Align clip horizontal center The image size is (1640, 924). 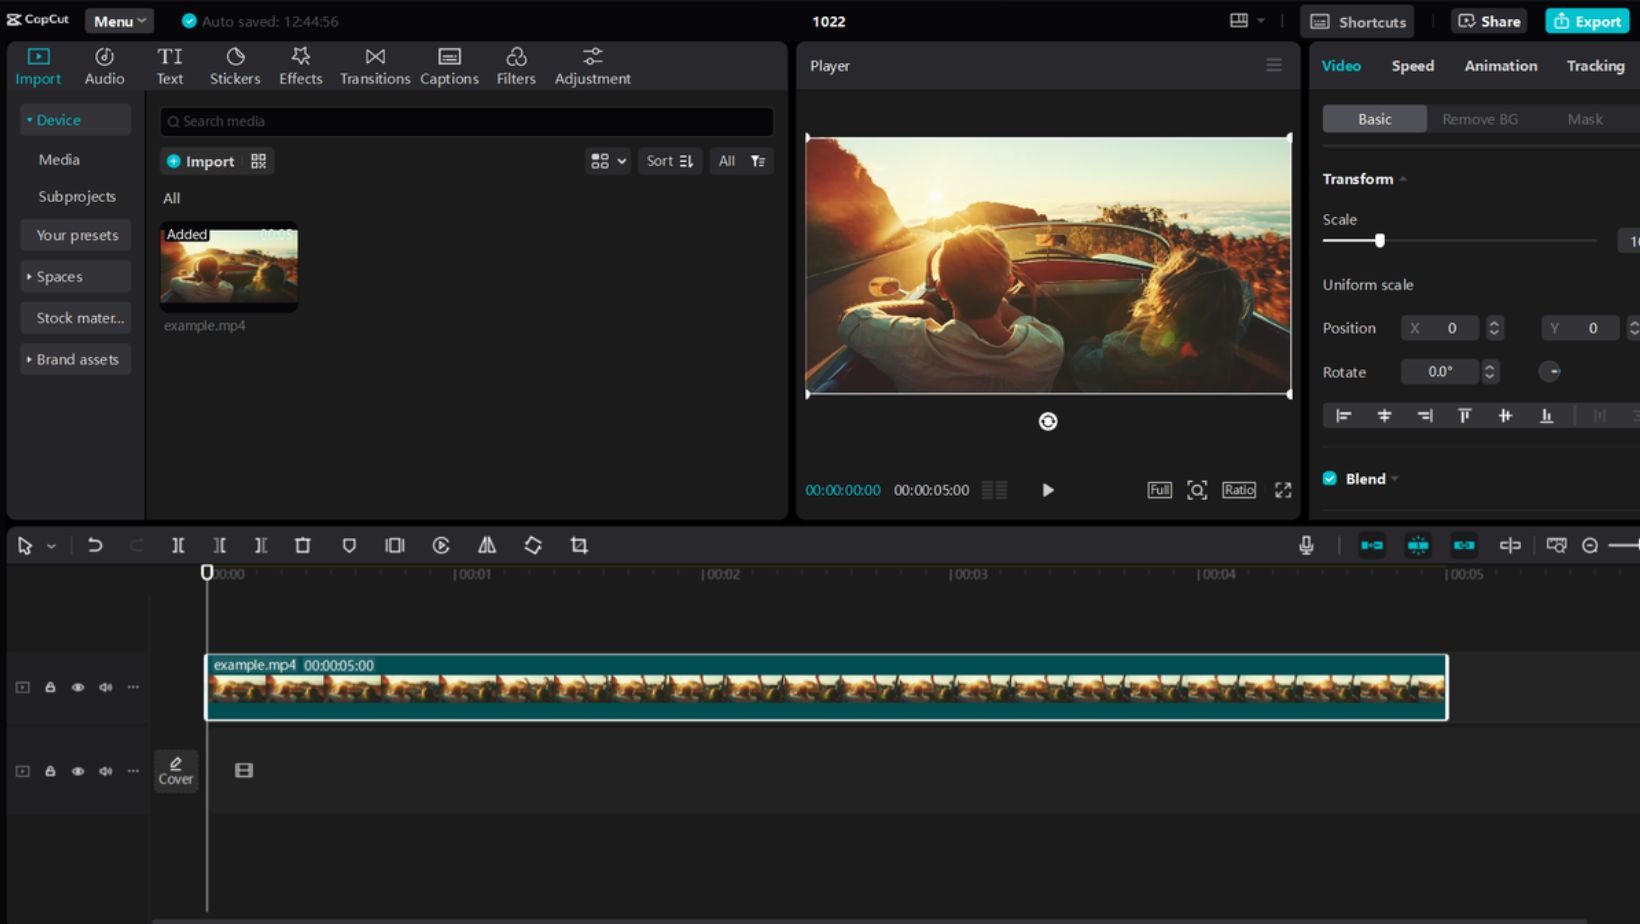click(x=1384, y=416)
